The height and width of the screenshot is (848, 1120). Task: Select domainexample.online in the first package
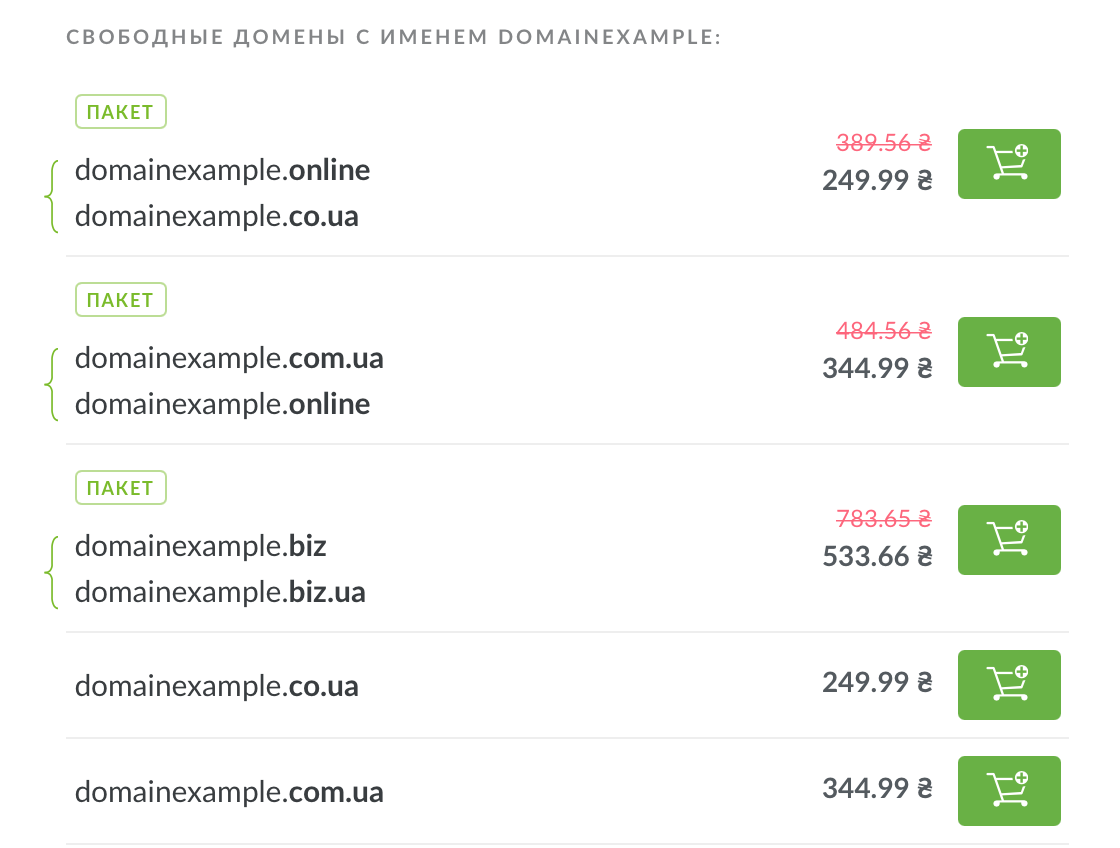[222, 170]
